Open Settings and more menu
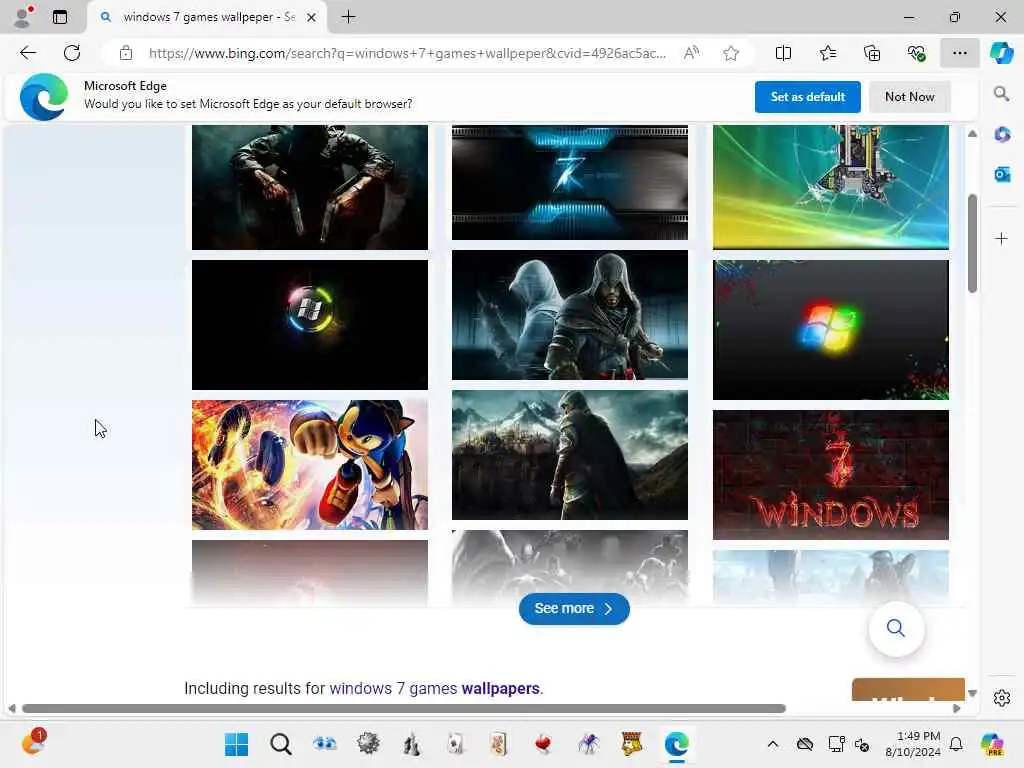 pyautogui.click(x=959, y=53)
